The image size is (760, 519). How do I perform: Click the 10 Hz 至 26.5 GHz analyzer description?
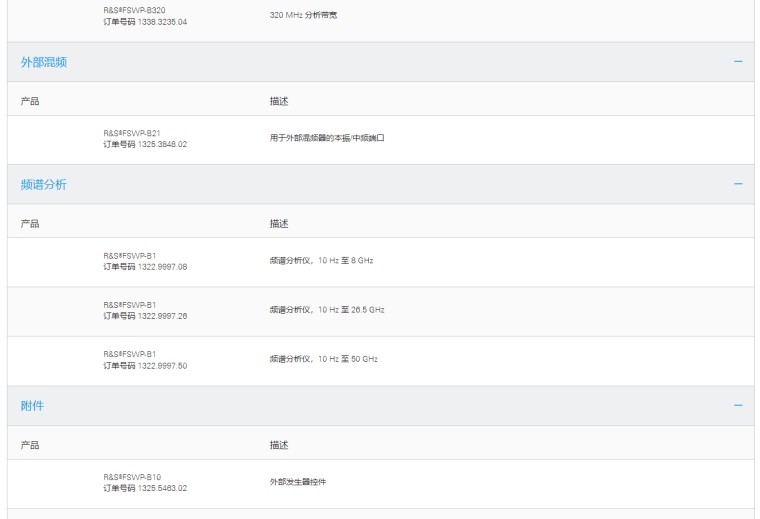(x=327, y=310)
